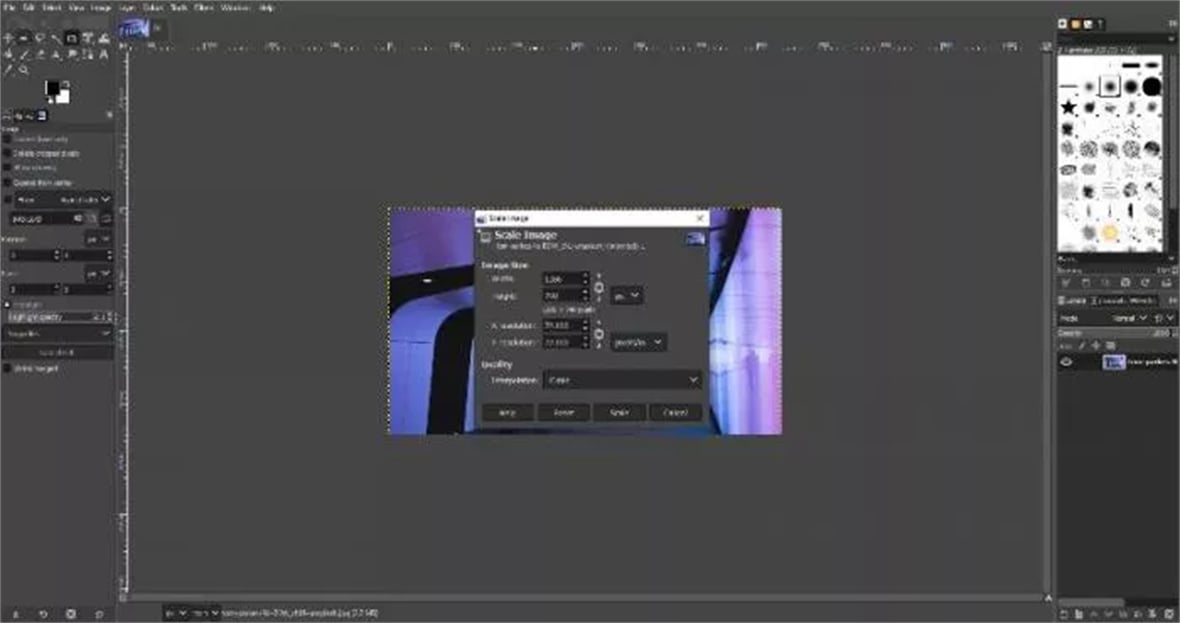Select the large hard round brush
The width and height of the screenshot is (1180, 623).
[1152, 87]
